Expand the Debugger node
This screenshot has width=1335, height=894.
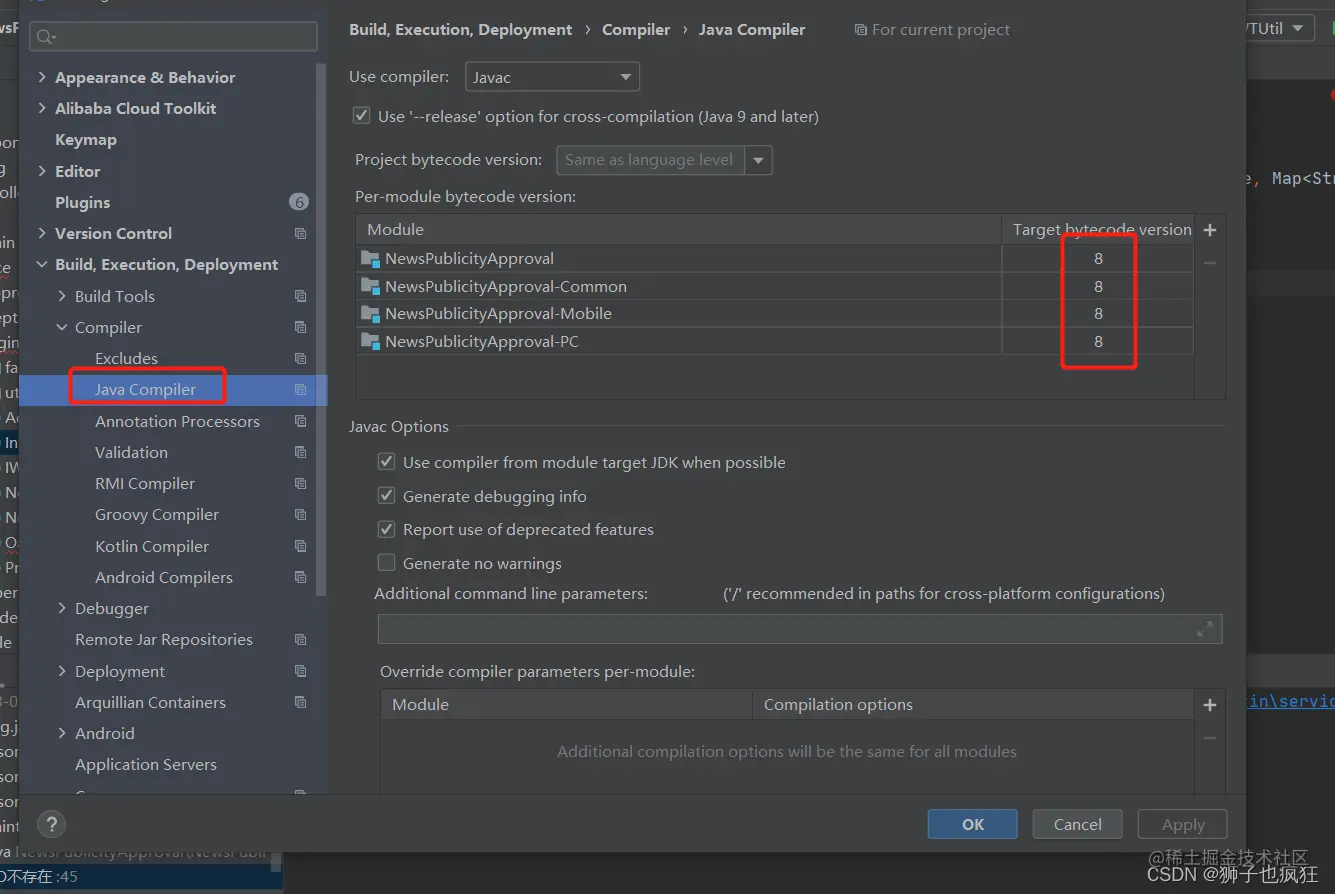point(62,608)
